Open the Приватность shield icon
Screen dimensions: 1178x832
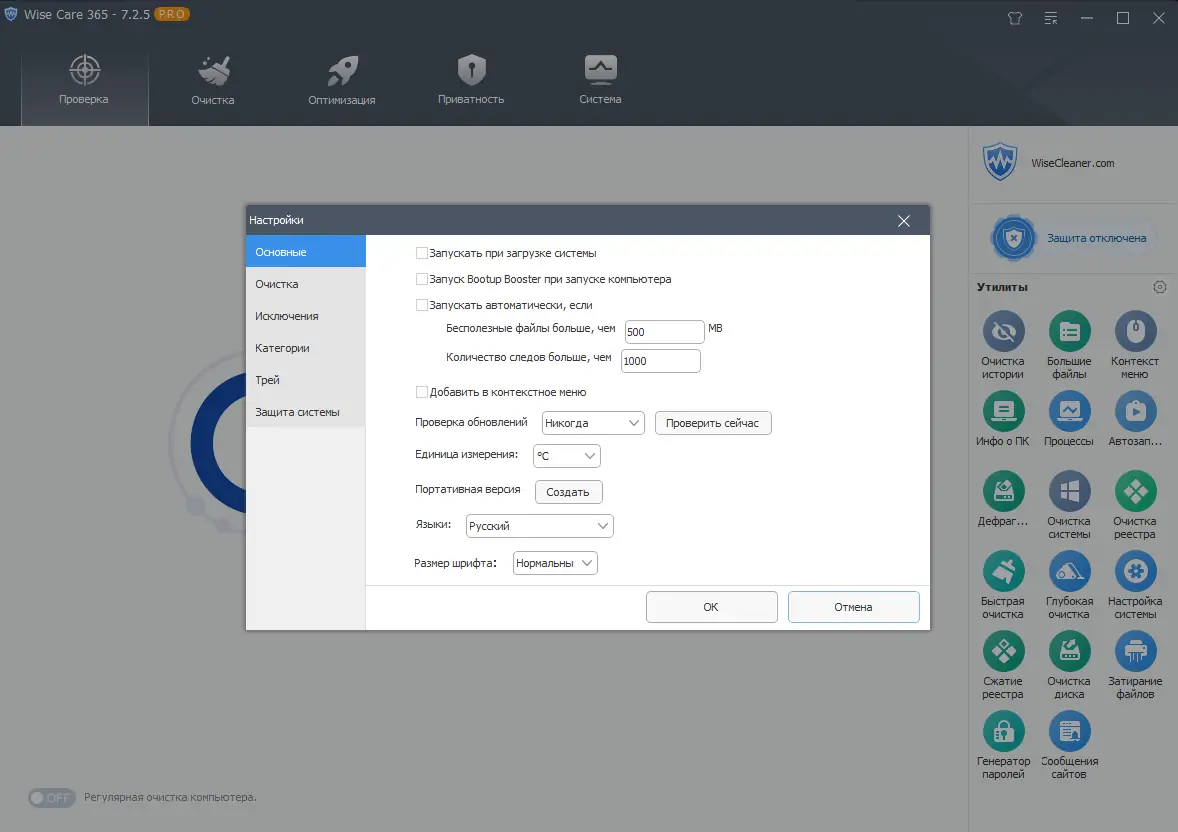point(472,70)
